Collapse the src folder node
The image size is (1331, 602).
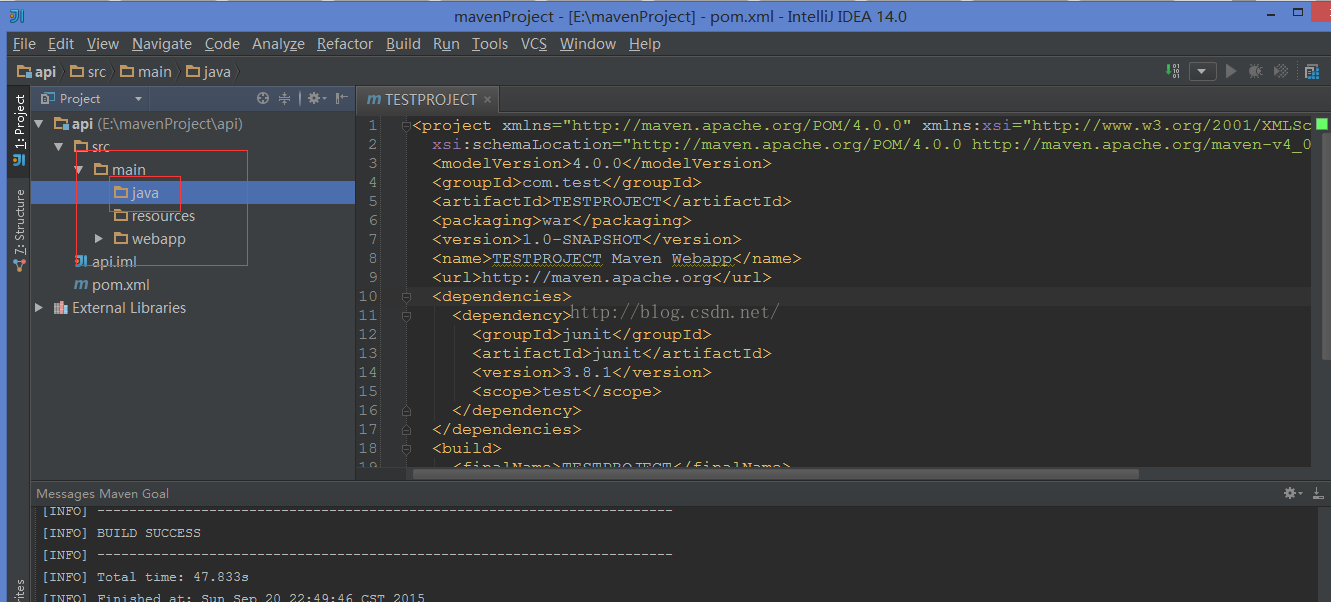point(60,147)
